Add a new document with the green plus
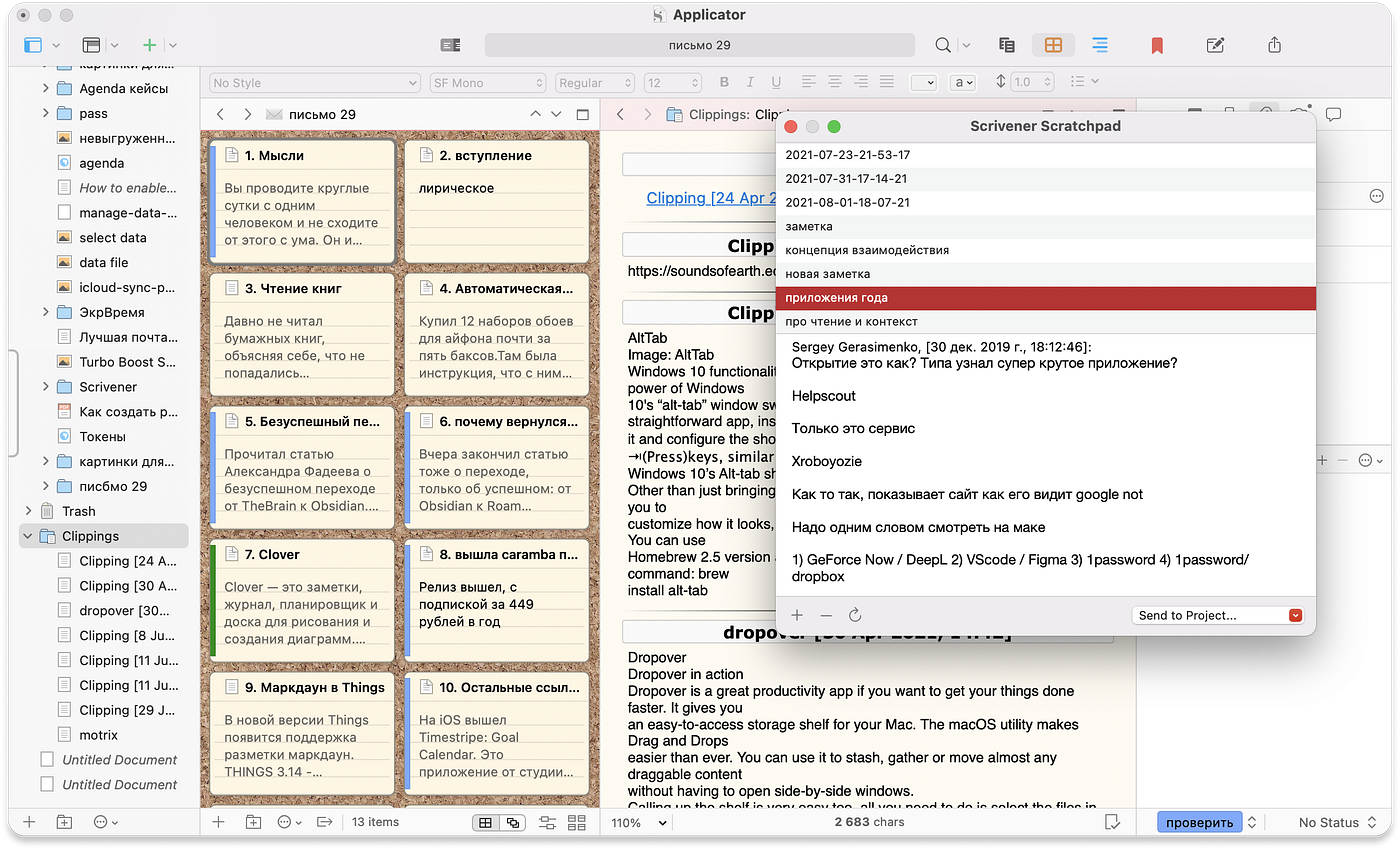Viewport: 1400px width, 850px height. (149, 45)
